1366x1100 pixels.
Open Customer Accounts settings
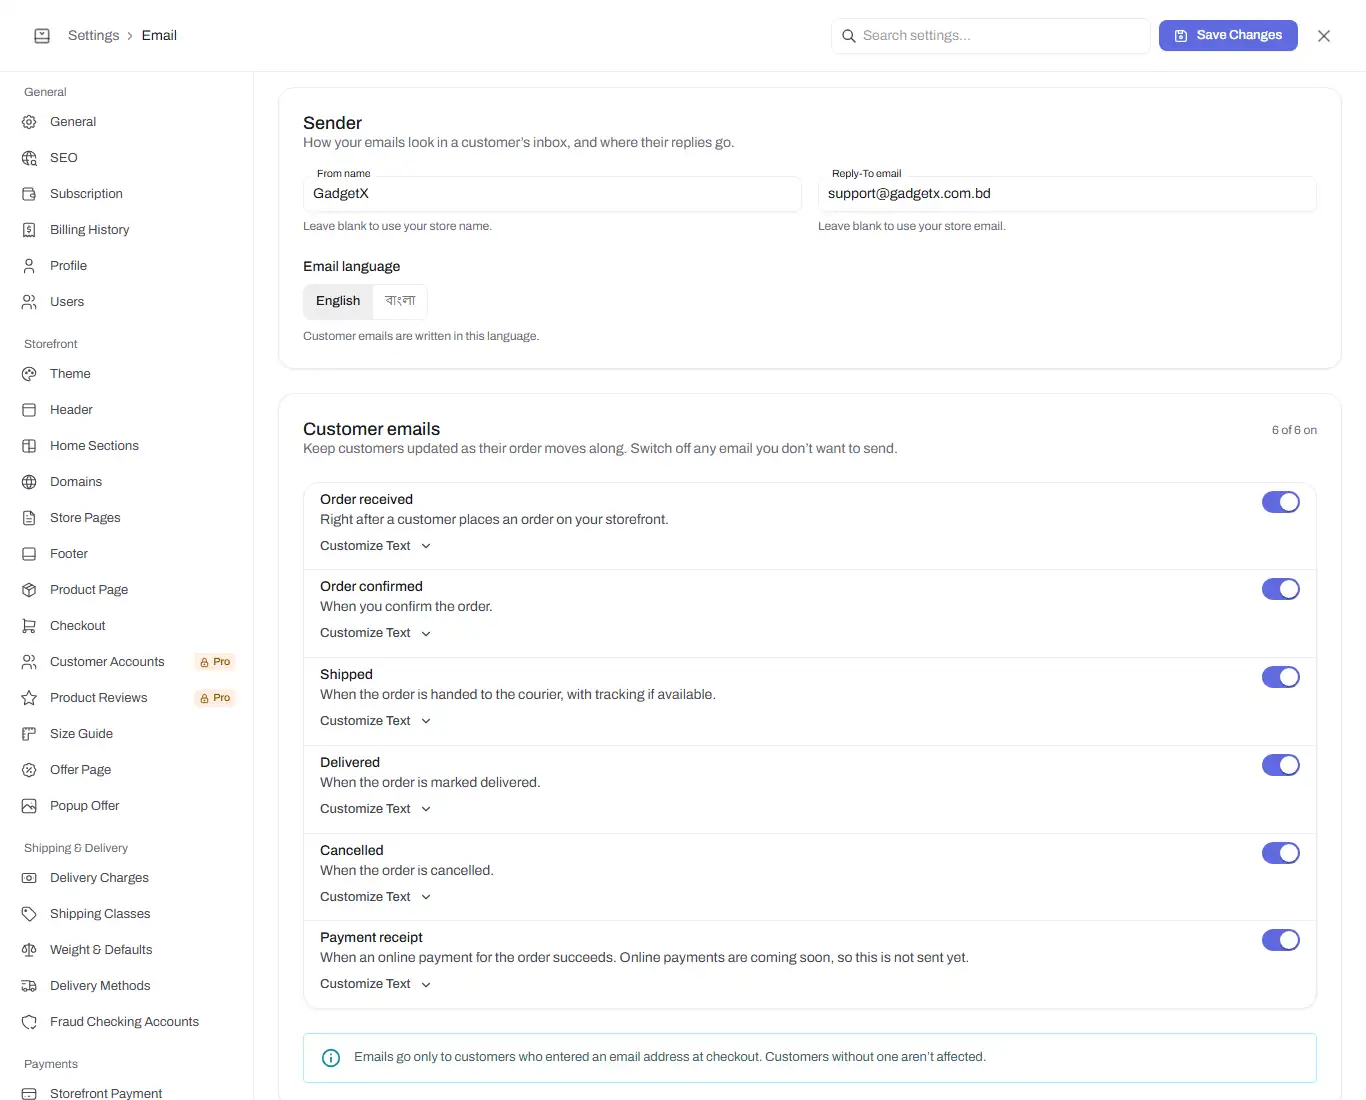(127, 662)
